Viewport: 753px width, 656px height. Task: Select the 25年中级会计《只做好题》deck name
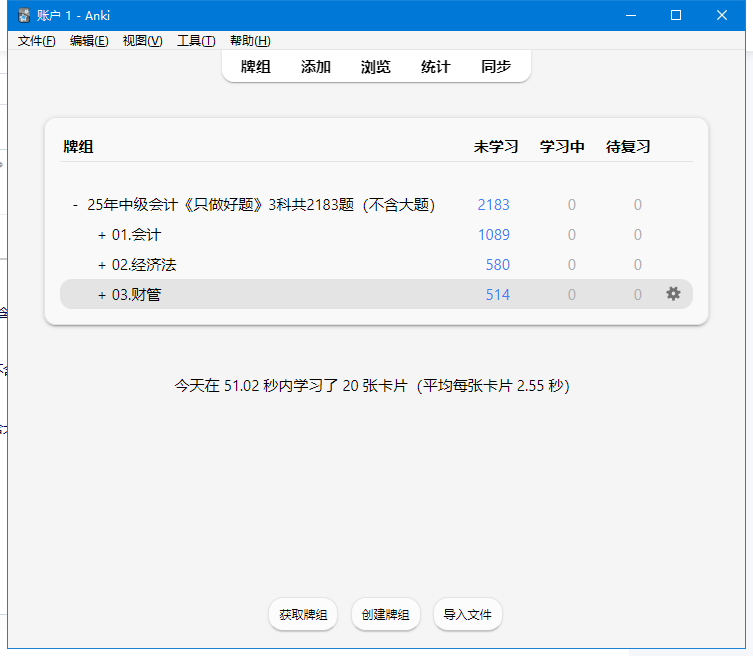[261, 205]
